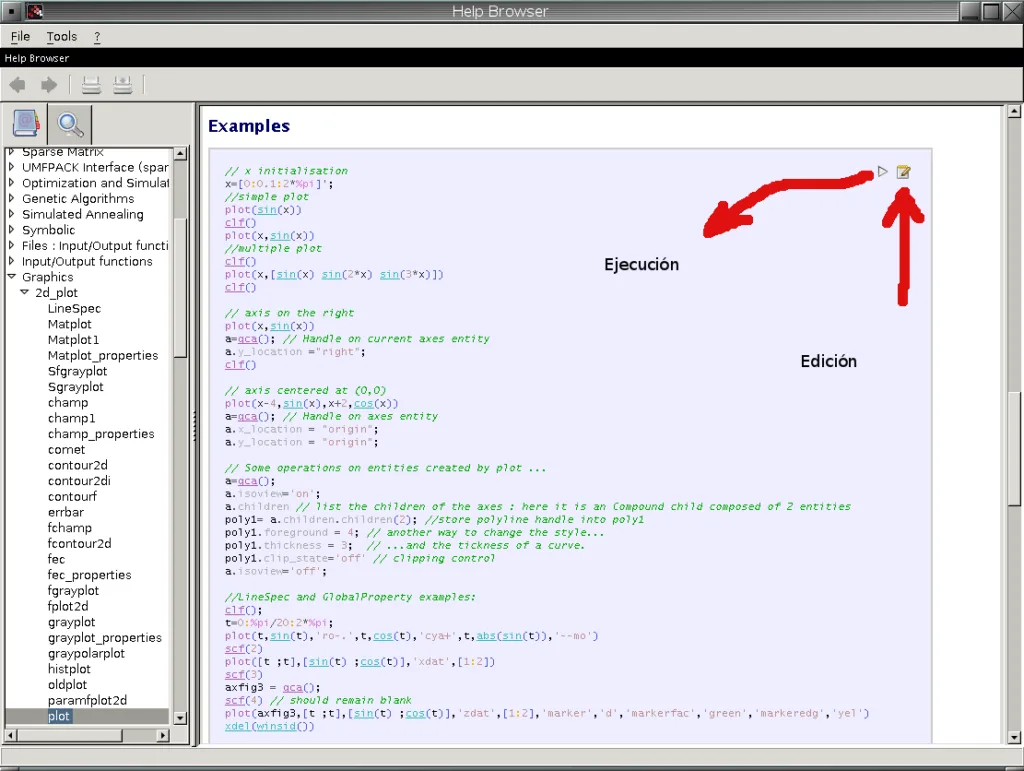Click tree horizontal scrollbar right arrow
1024x771 pixels.
pyautogui.click(x=163, y=735)
